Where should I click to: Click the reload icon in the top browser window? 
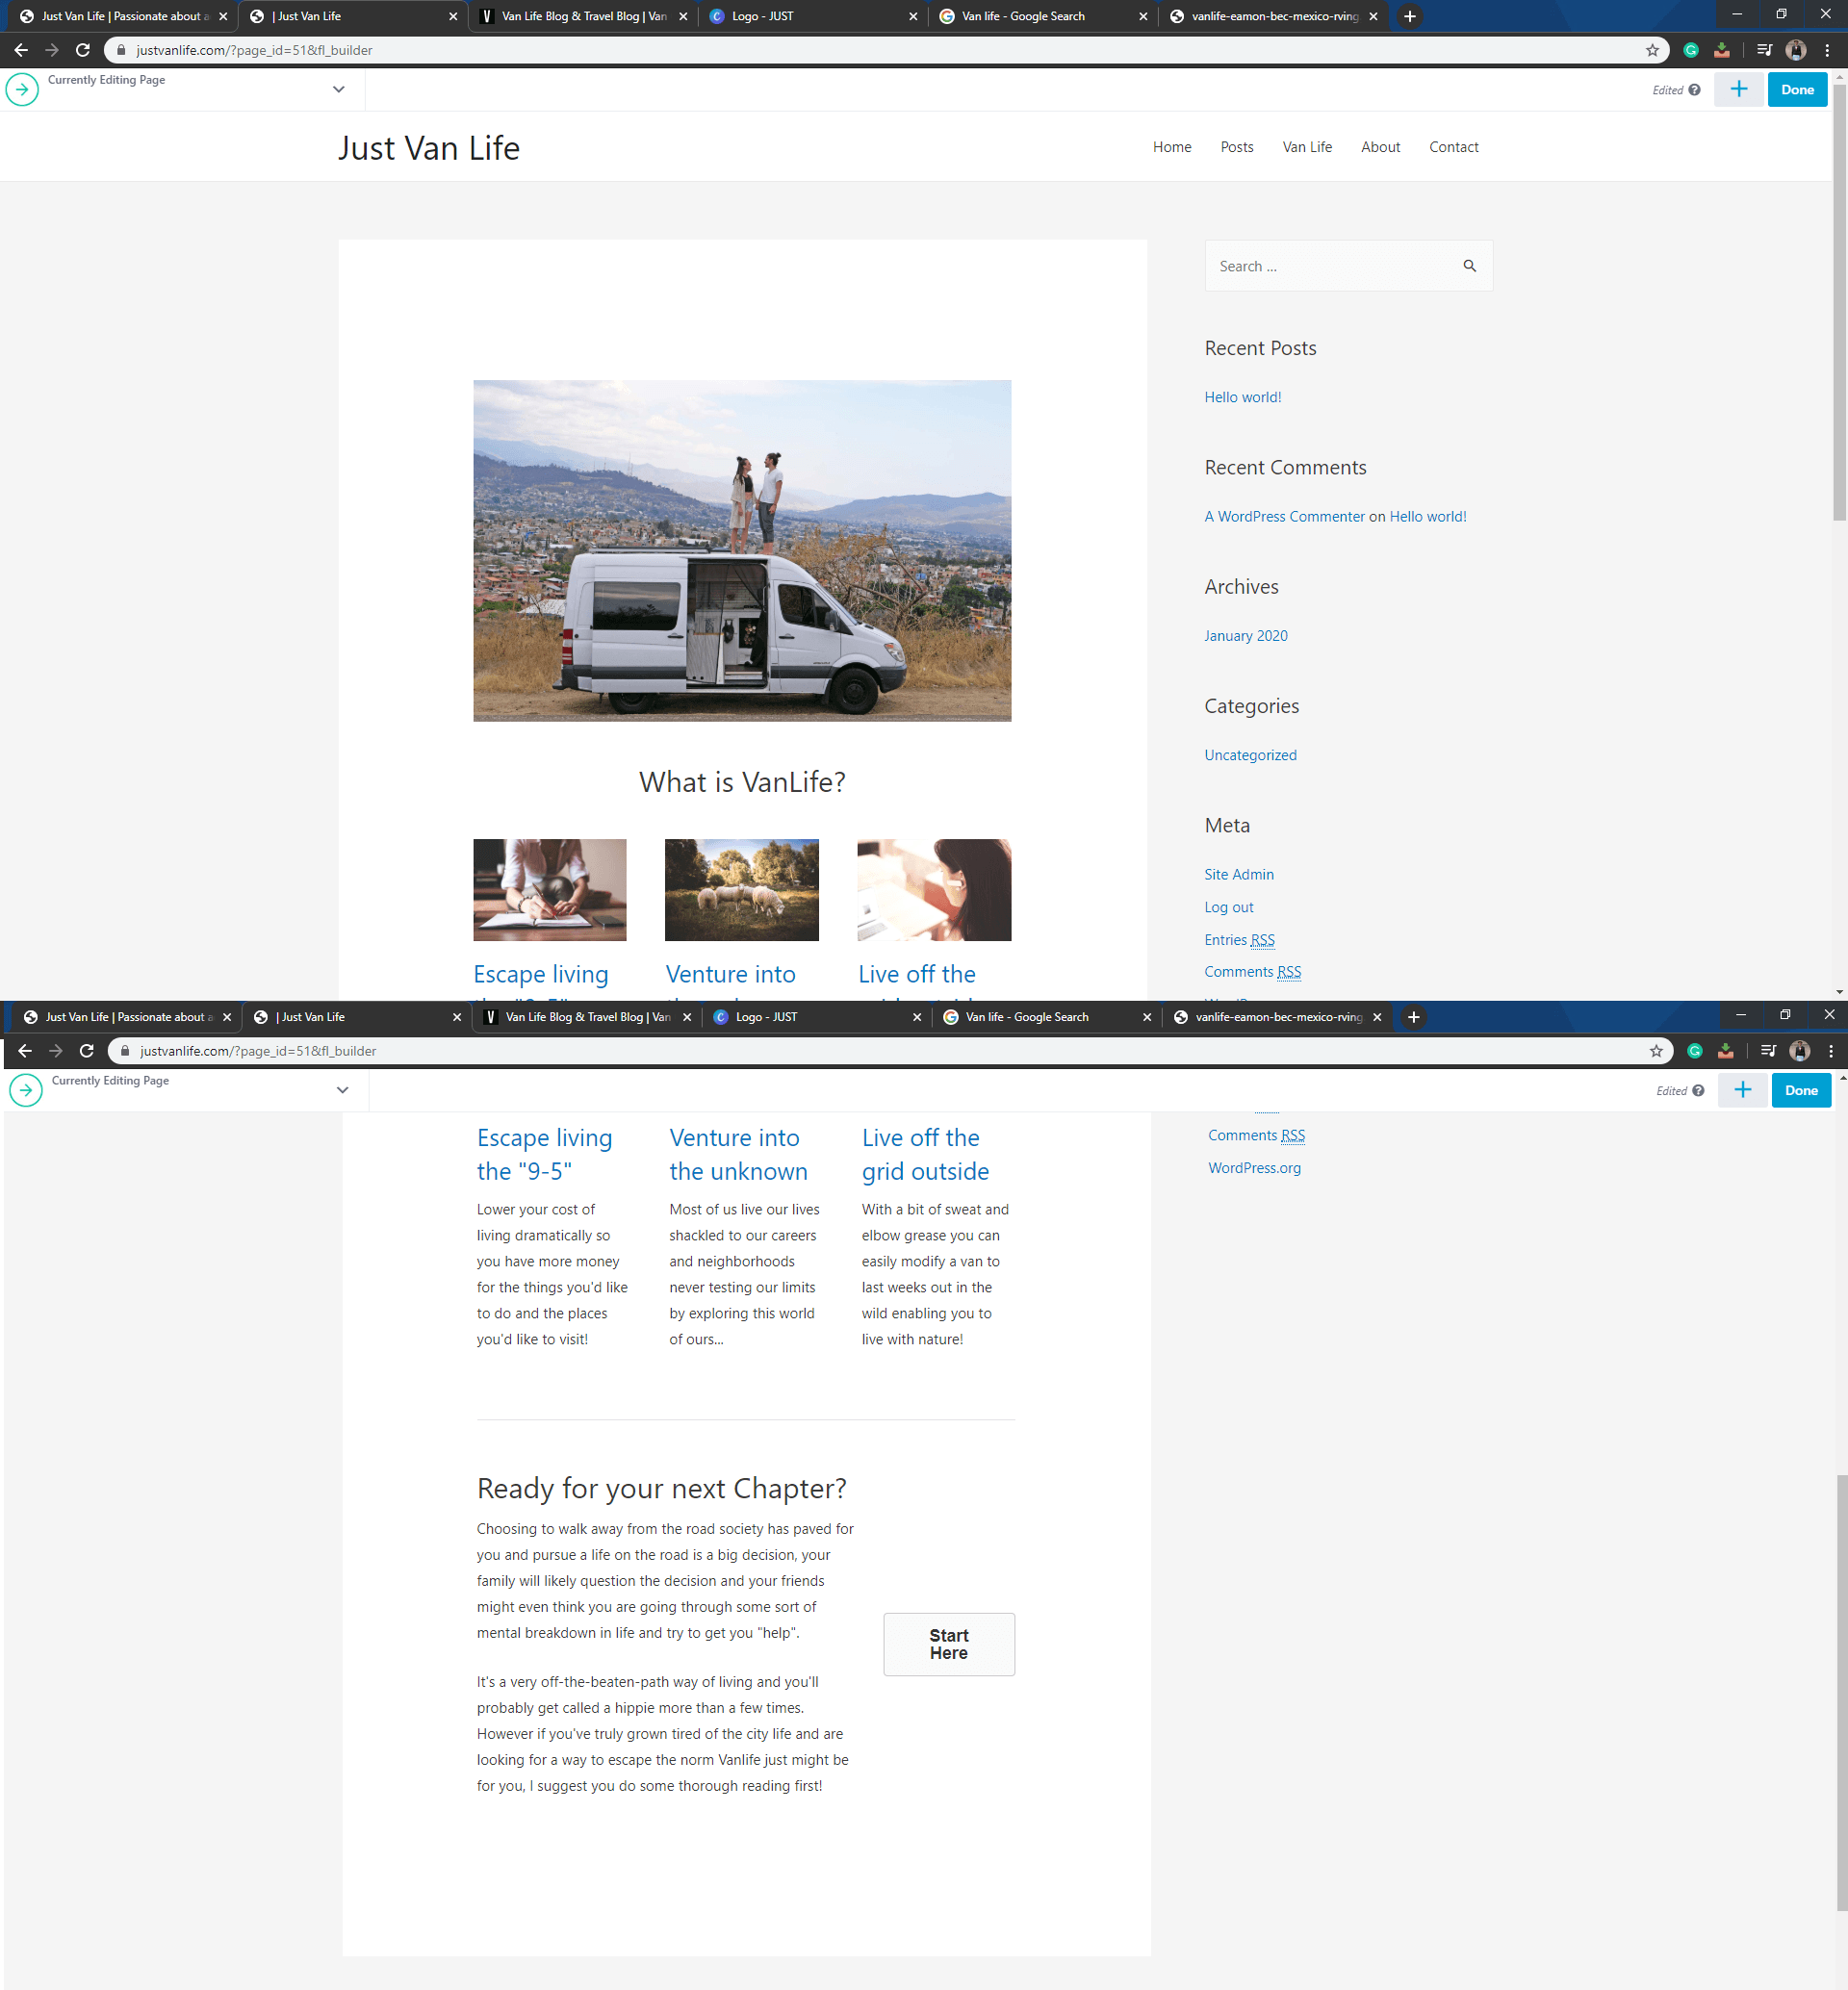point(83,50)
